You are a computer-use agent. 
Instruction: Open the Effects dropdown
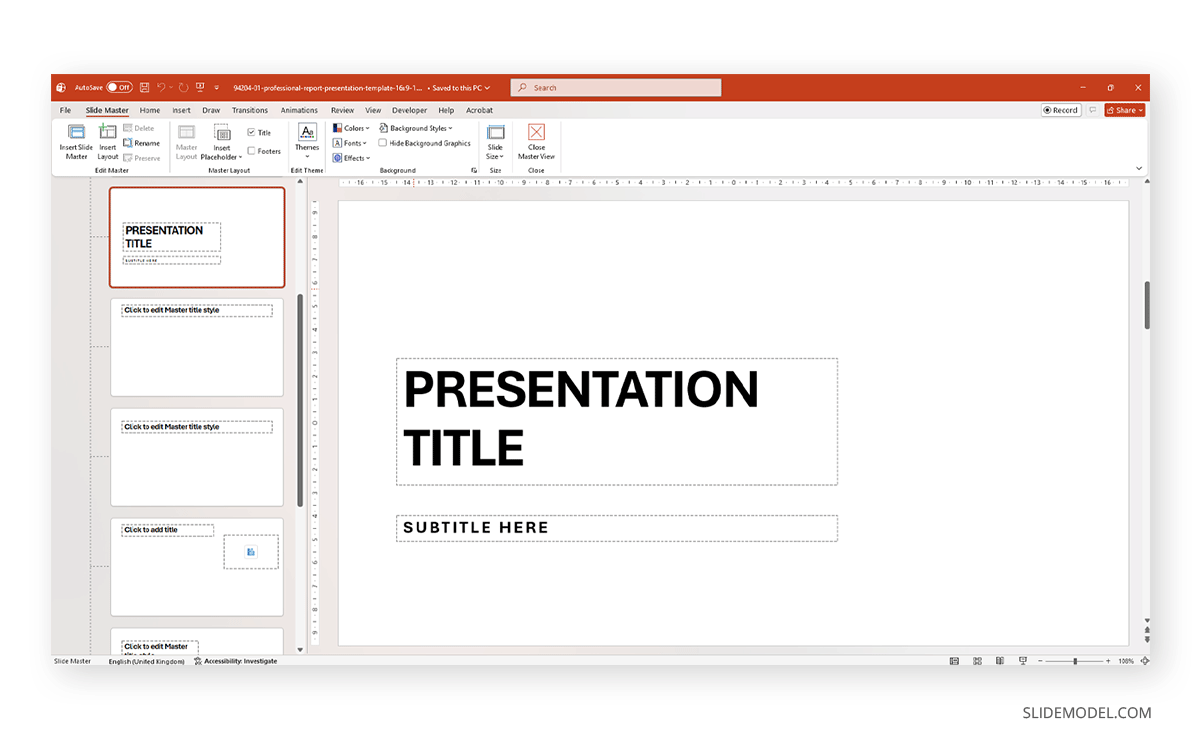click(x=351, y=158)
